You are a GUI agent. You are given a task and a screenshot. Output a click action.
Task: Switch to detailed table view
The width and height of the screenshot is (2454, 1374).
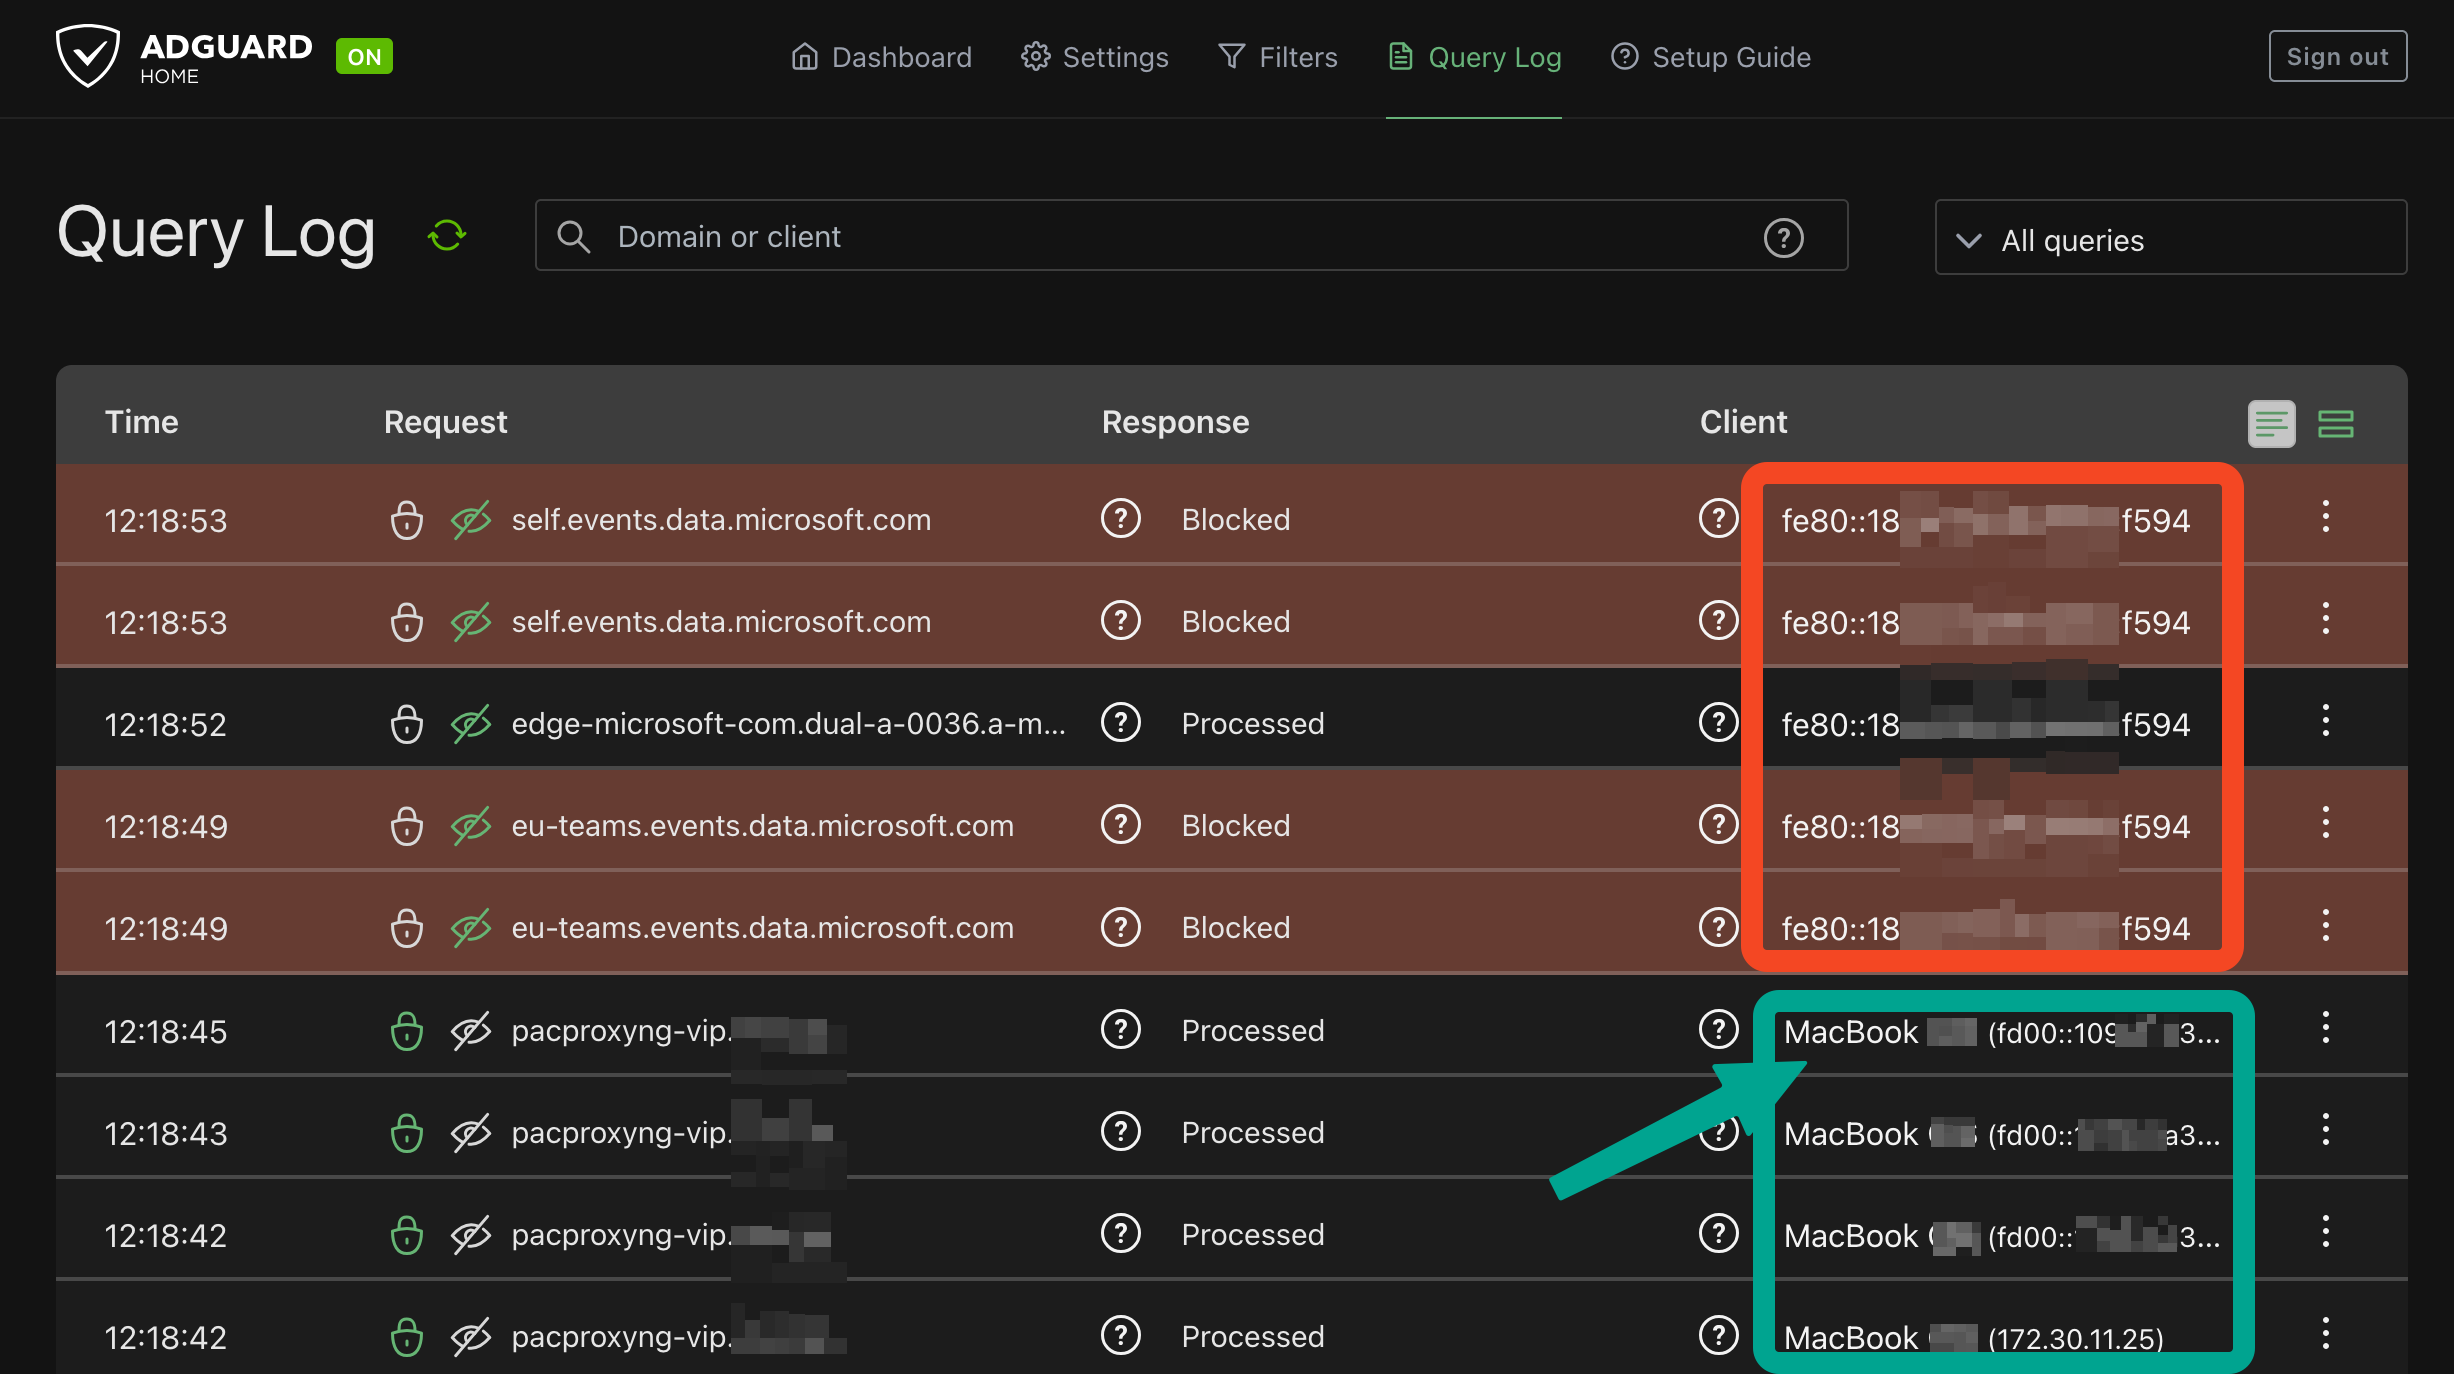tap(2336, 424)
